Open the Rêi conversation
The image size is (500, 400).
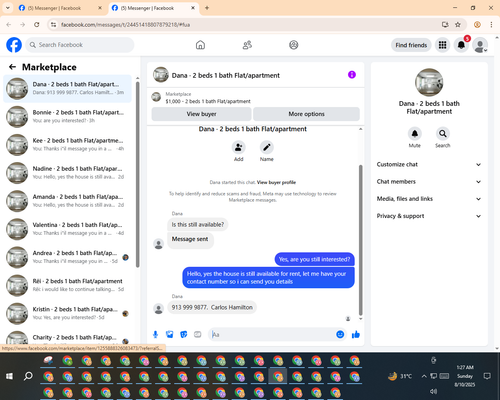tap(67, 285)
